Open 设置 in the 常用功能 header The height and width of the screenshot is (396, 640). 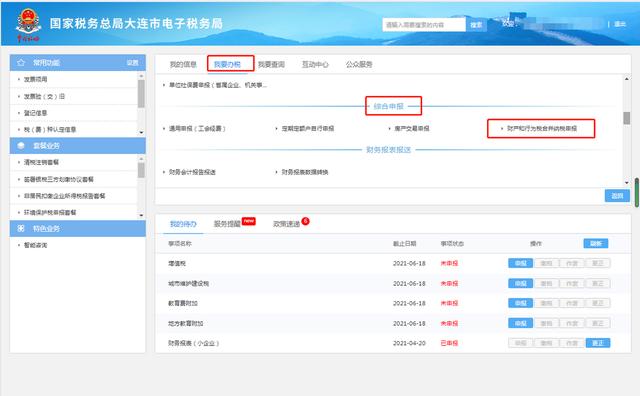(x=132, y=62)
